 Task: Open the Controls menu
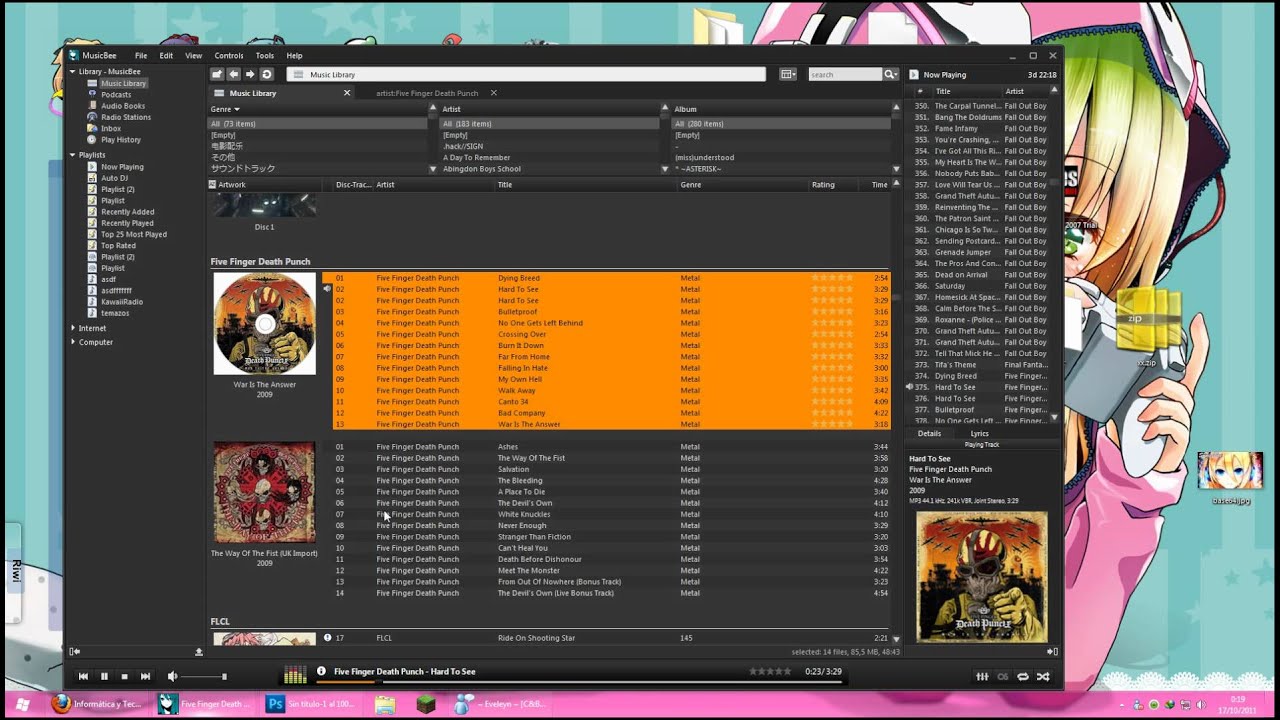tap(229, 56)
